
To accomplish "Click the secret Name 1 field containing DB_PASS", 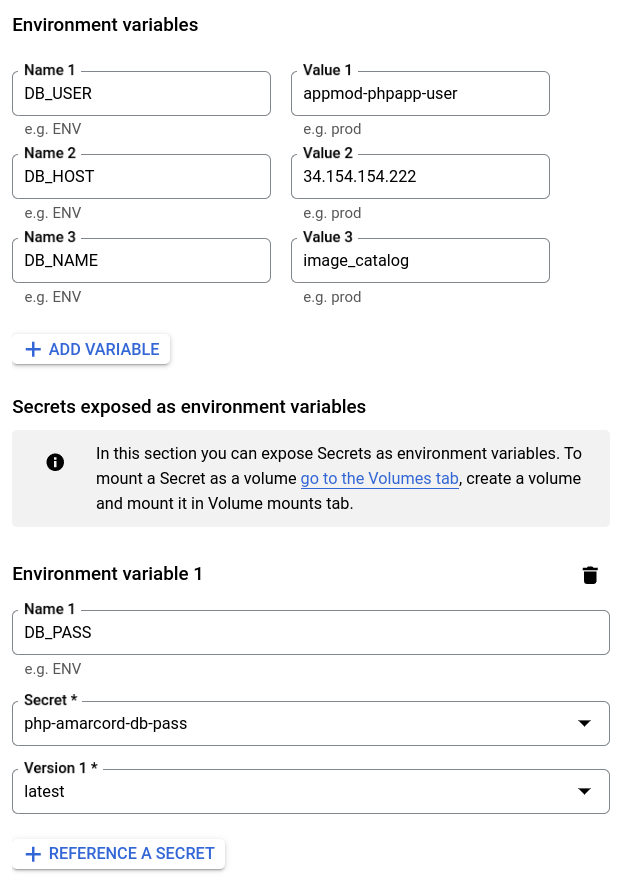I will [310, 632].
